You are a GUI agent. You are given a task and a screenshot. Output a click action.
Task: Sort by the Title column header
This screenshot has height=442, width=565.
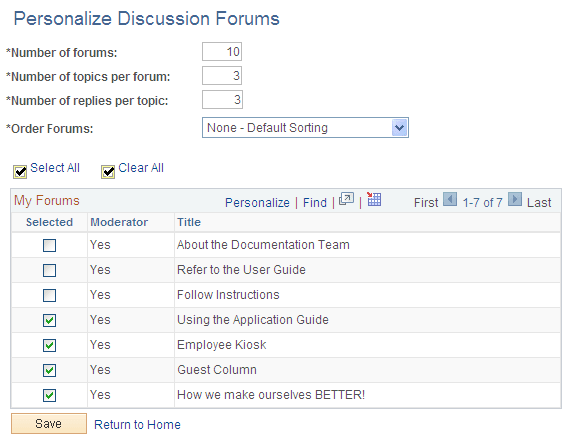point(189,222)
